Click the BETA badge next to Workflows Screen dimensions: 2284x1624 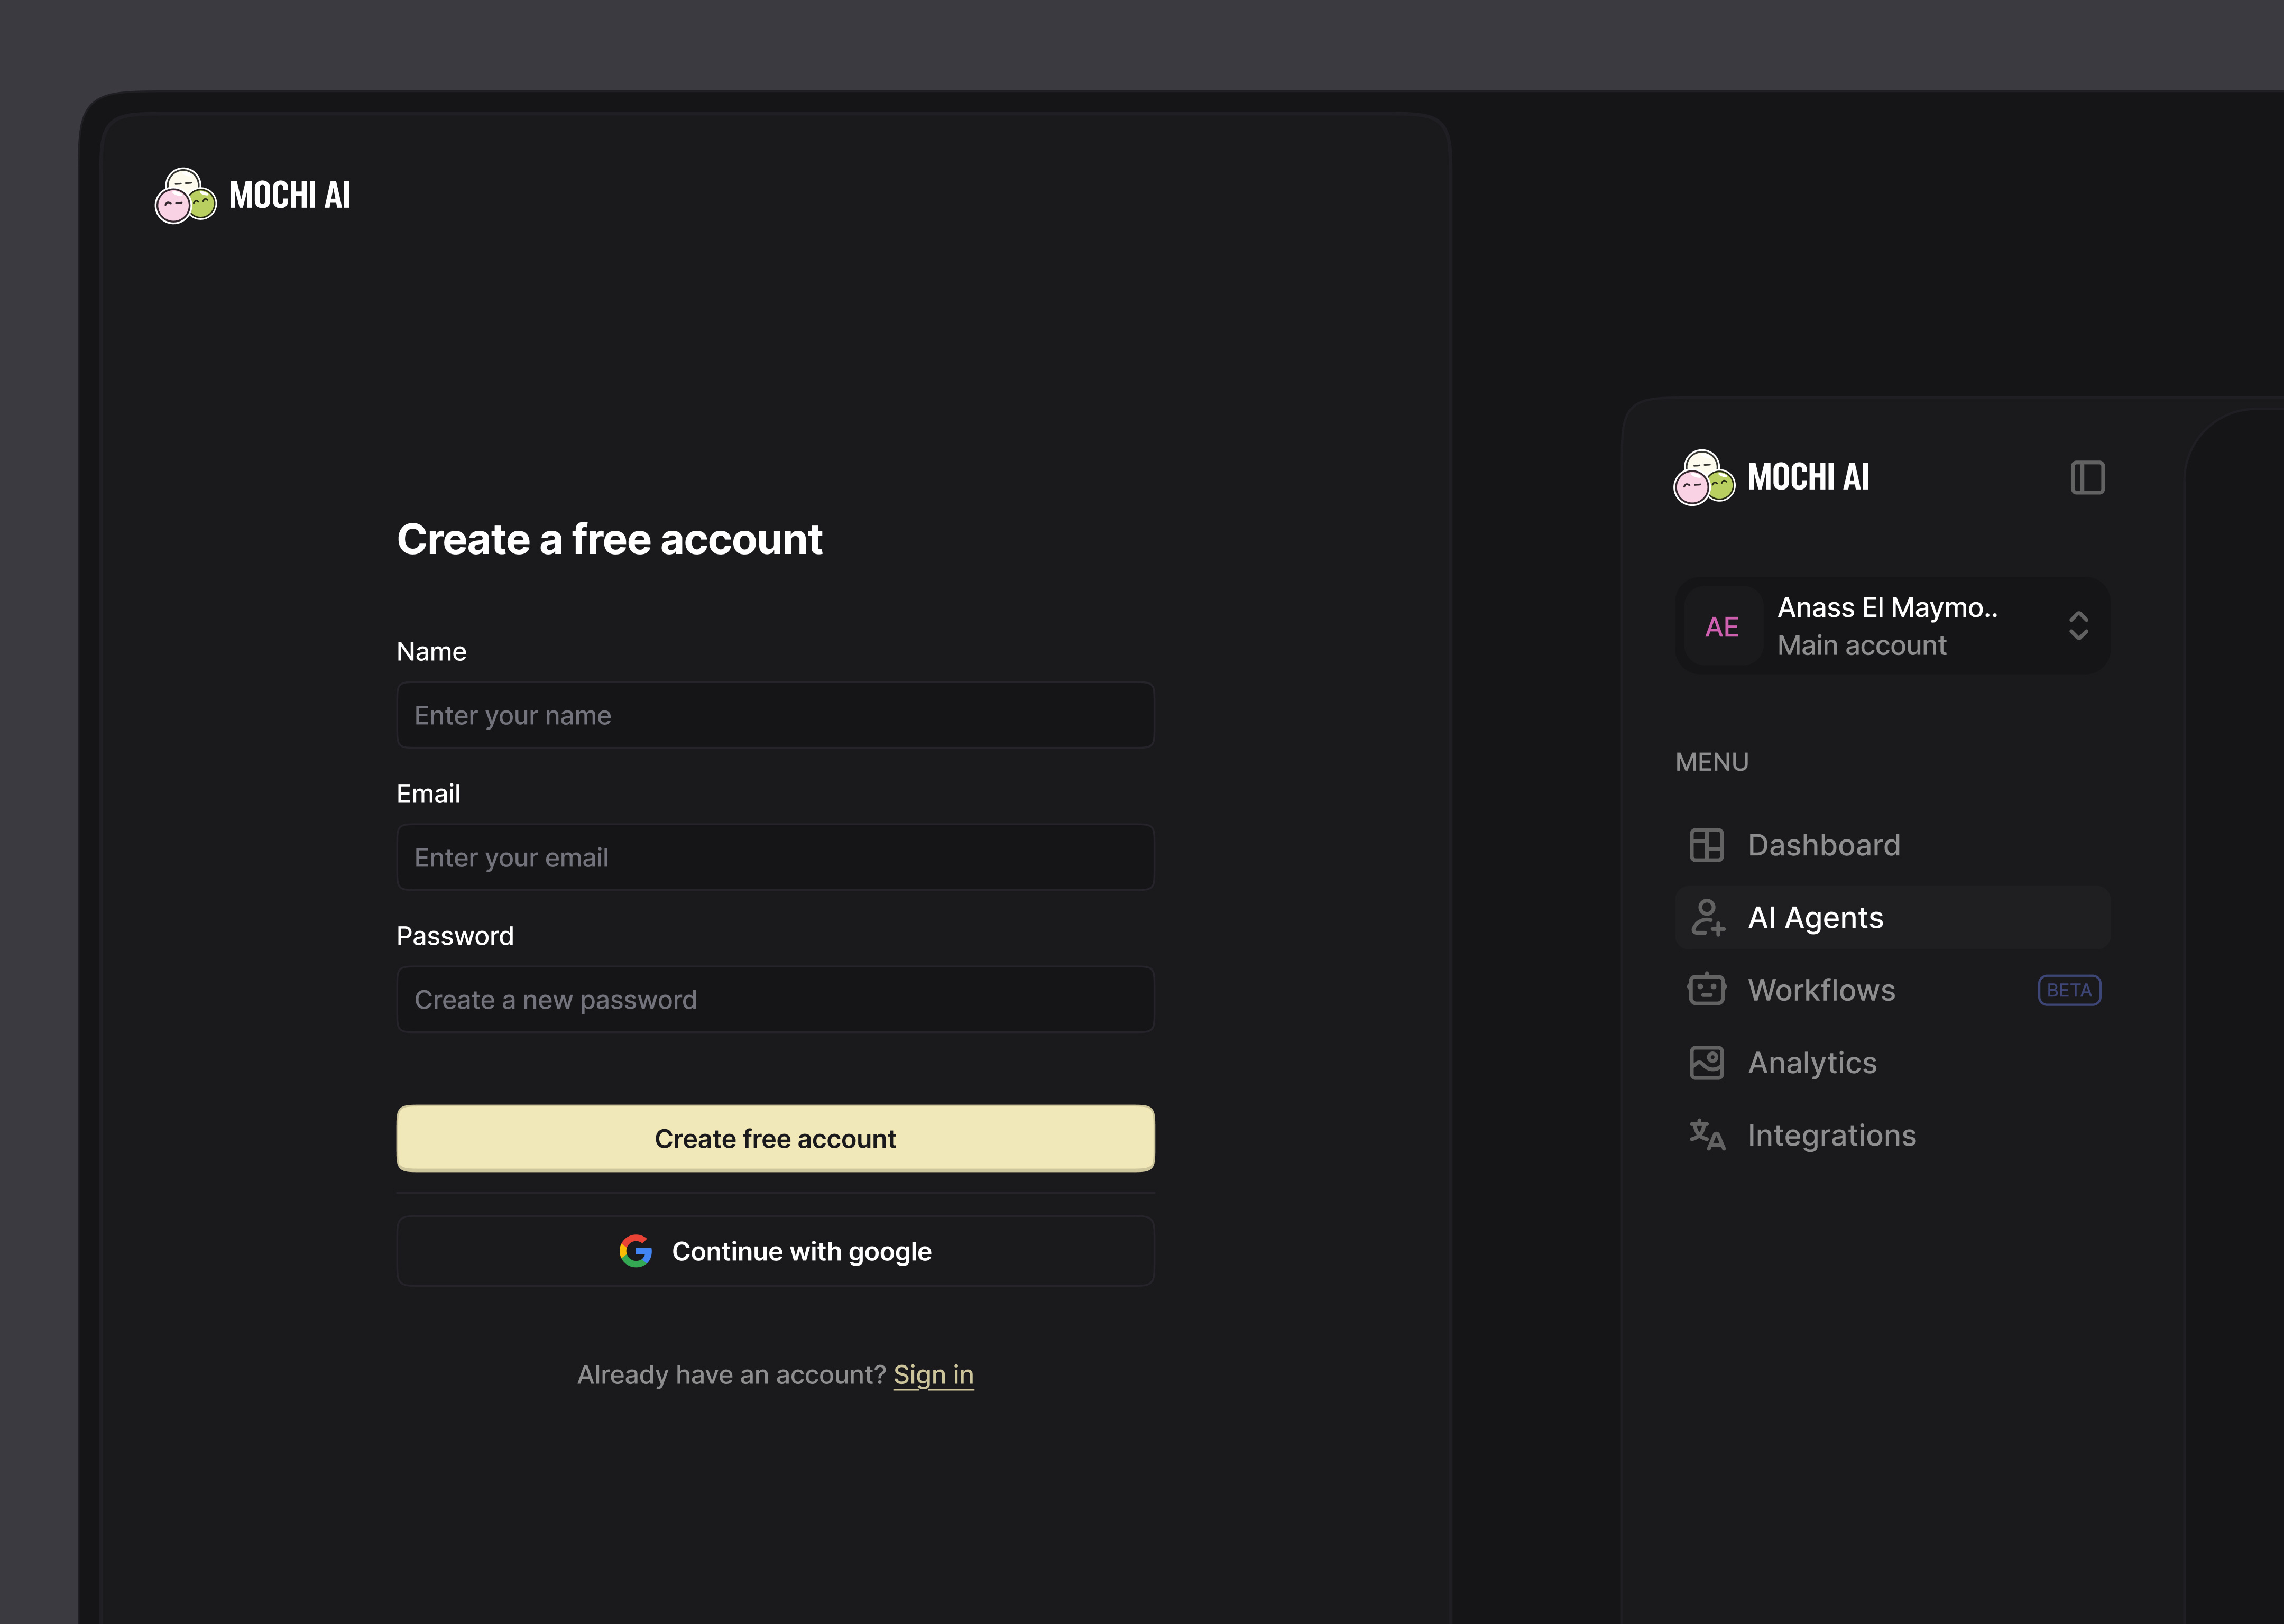pos(2068,990)
